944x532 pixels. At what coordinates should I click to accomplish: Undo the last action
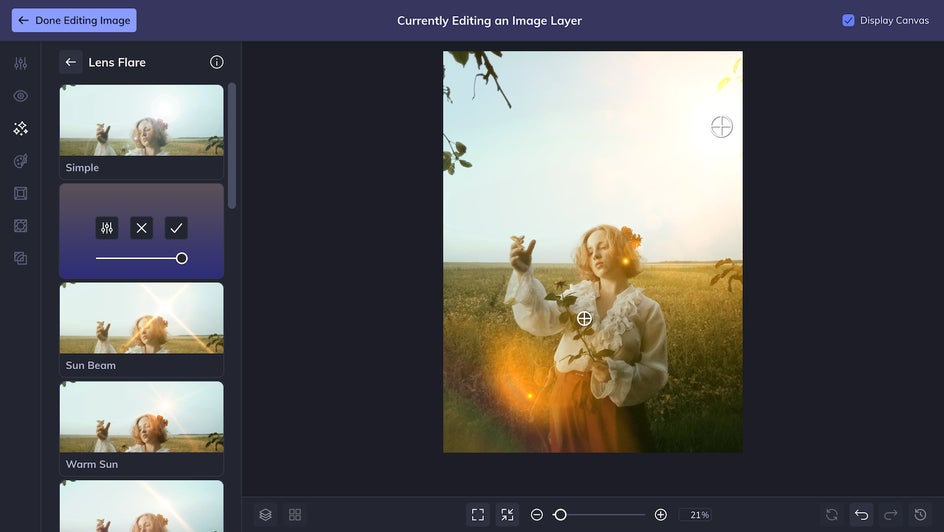click(862, 515)
